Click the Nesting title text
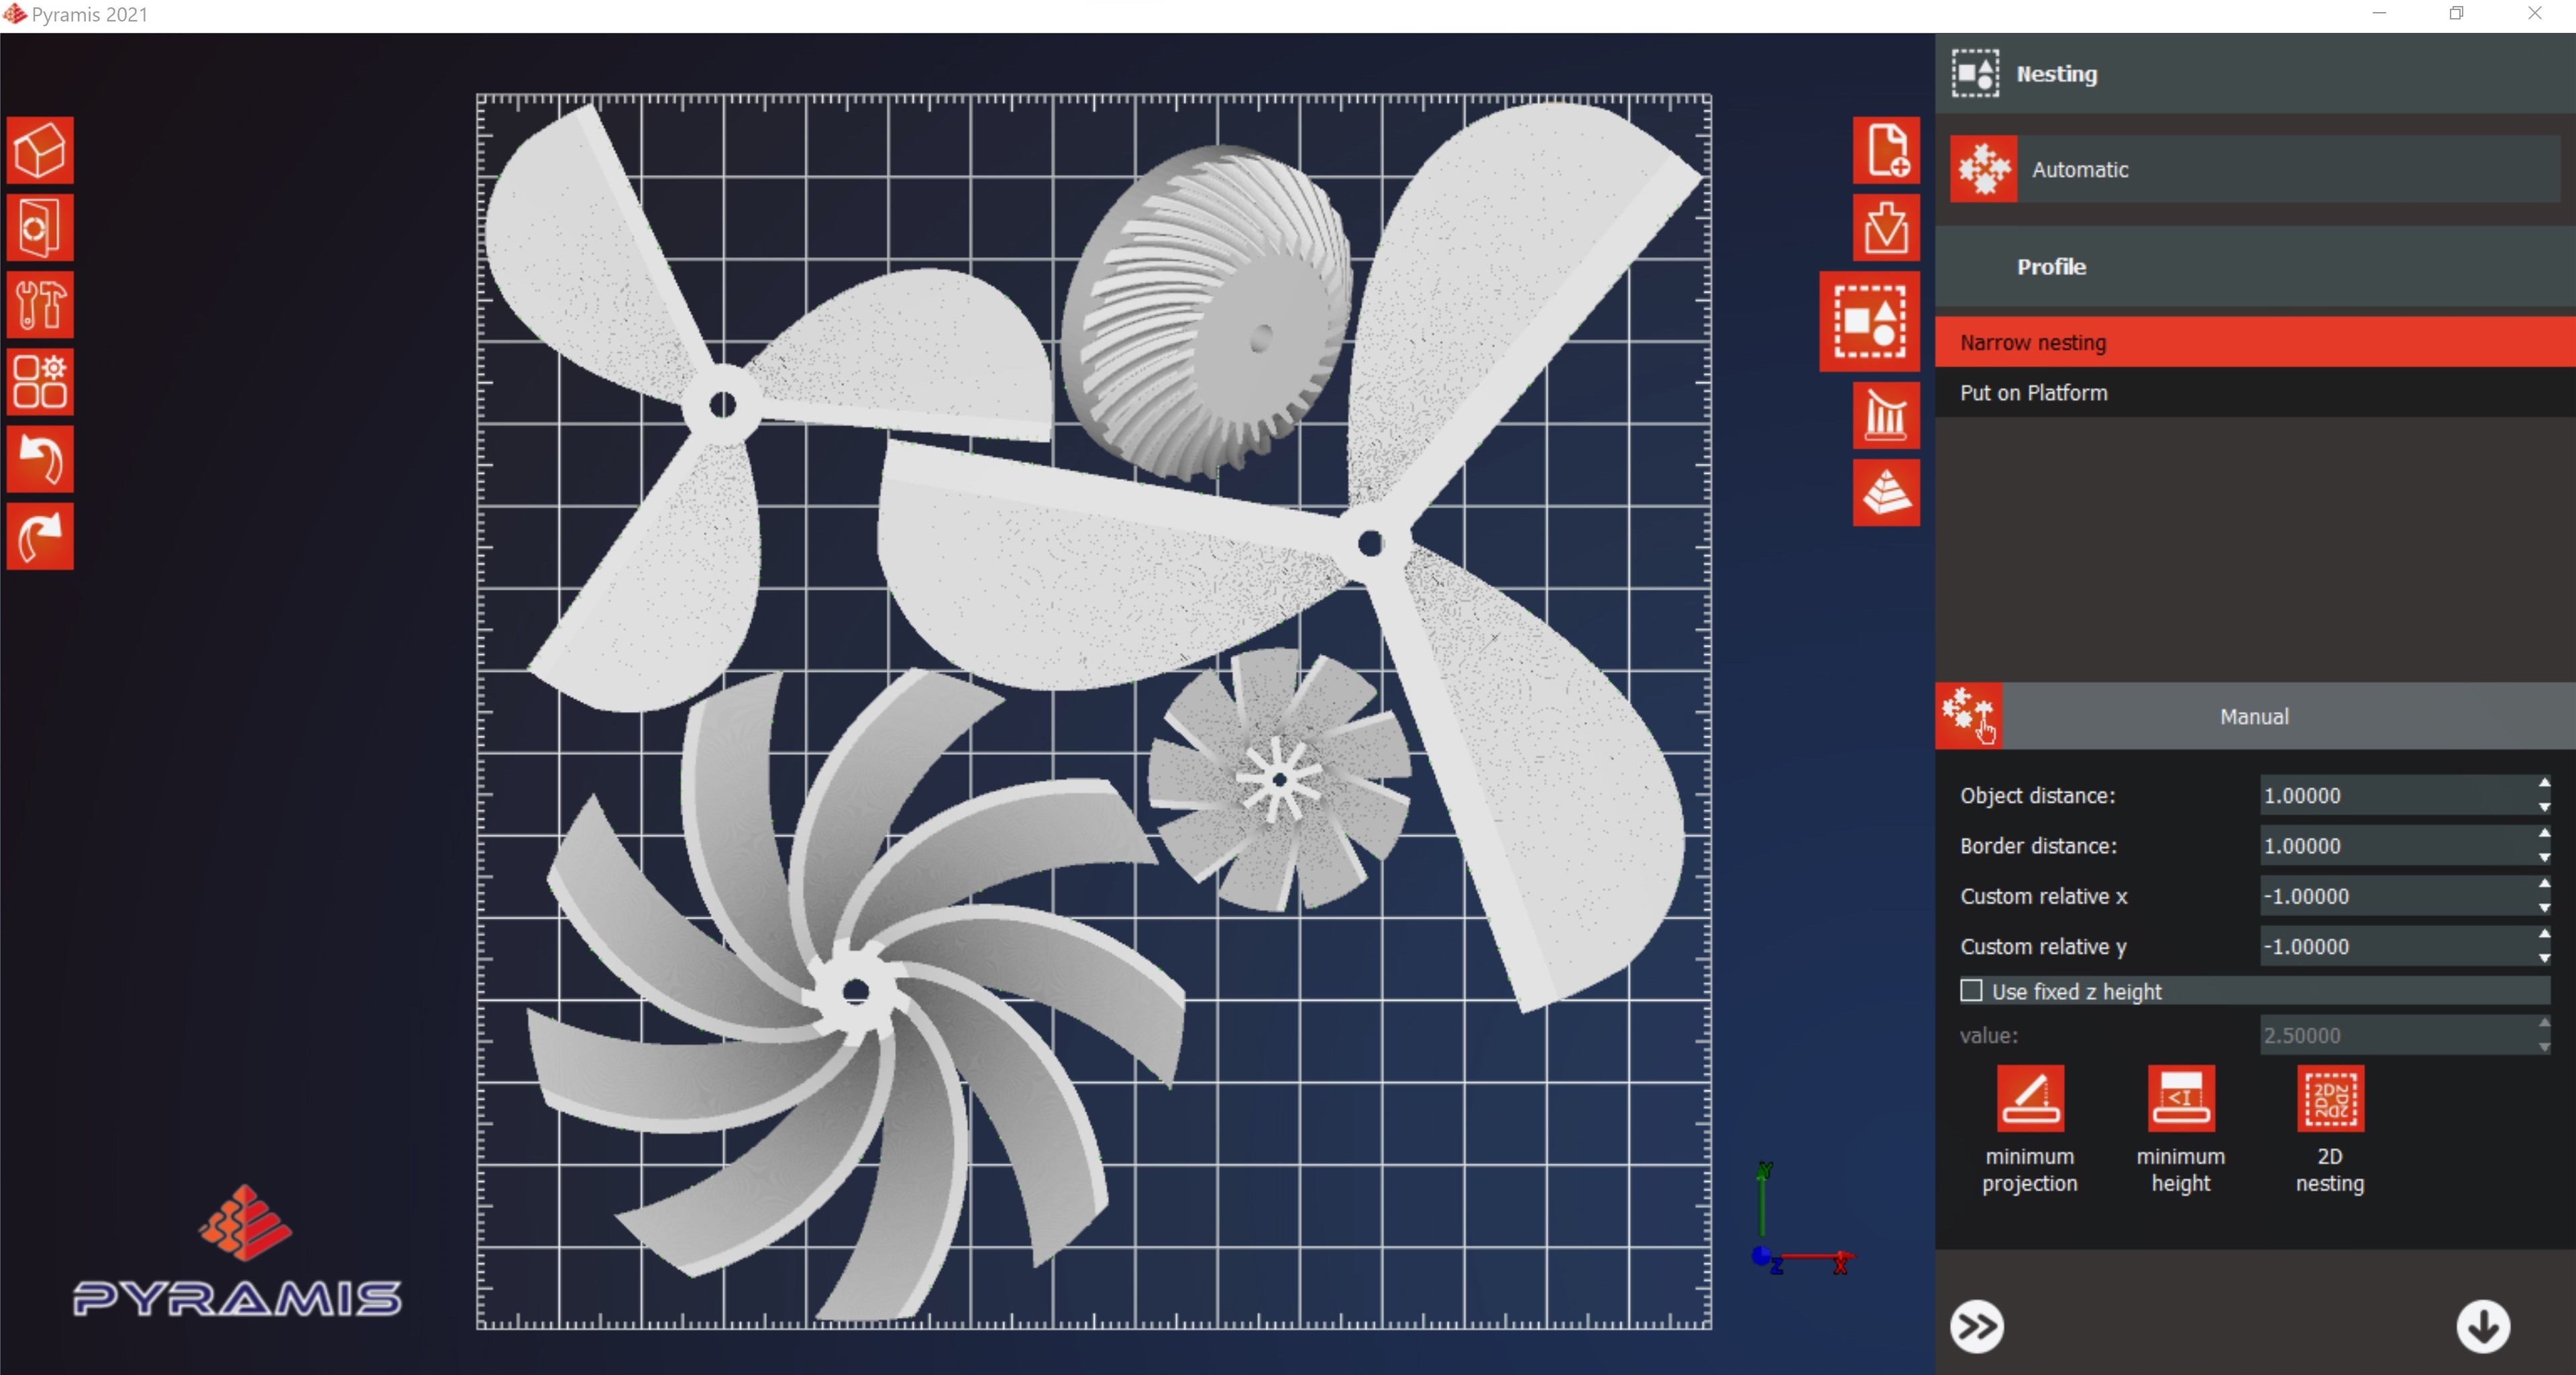The width and height of the screenshot is (2576, 1375). [x=2057, y=73]
